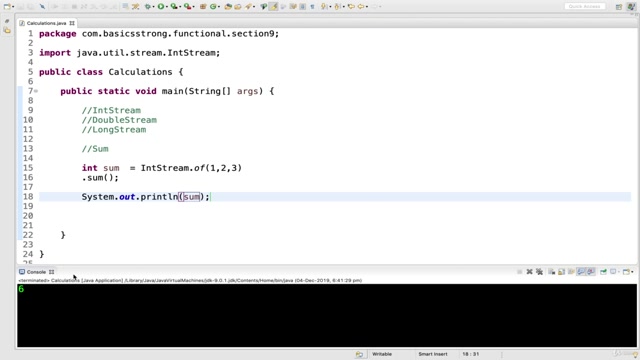
Task: Collapse the main method fold marker
Action: [x=36, y=91]
